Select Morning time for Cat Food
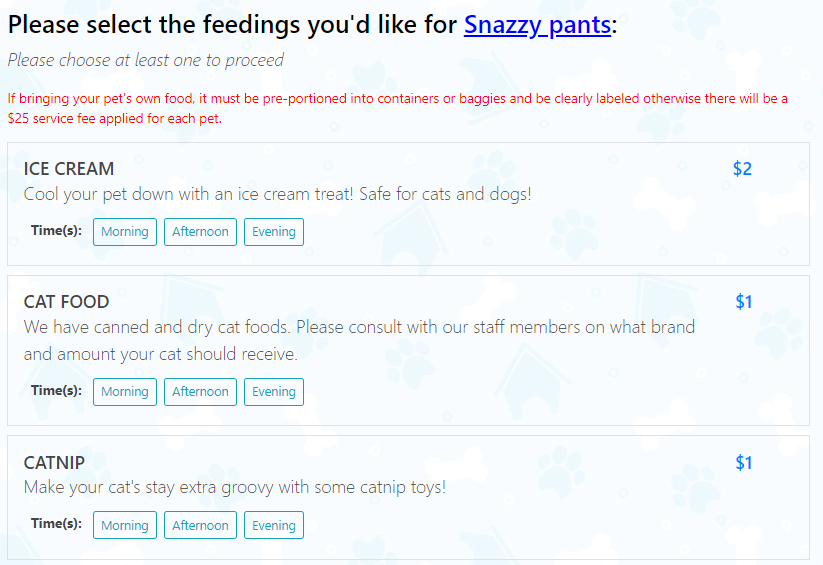This screenshot has width=823, height=565. (x=125, y=392)
